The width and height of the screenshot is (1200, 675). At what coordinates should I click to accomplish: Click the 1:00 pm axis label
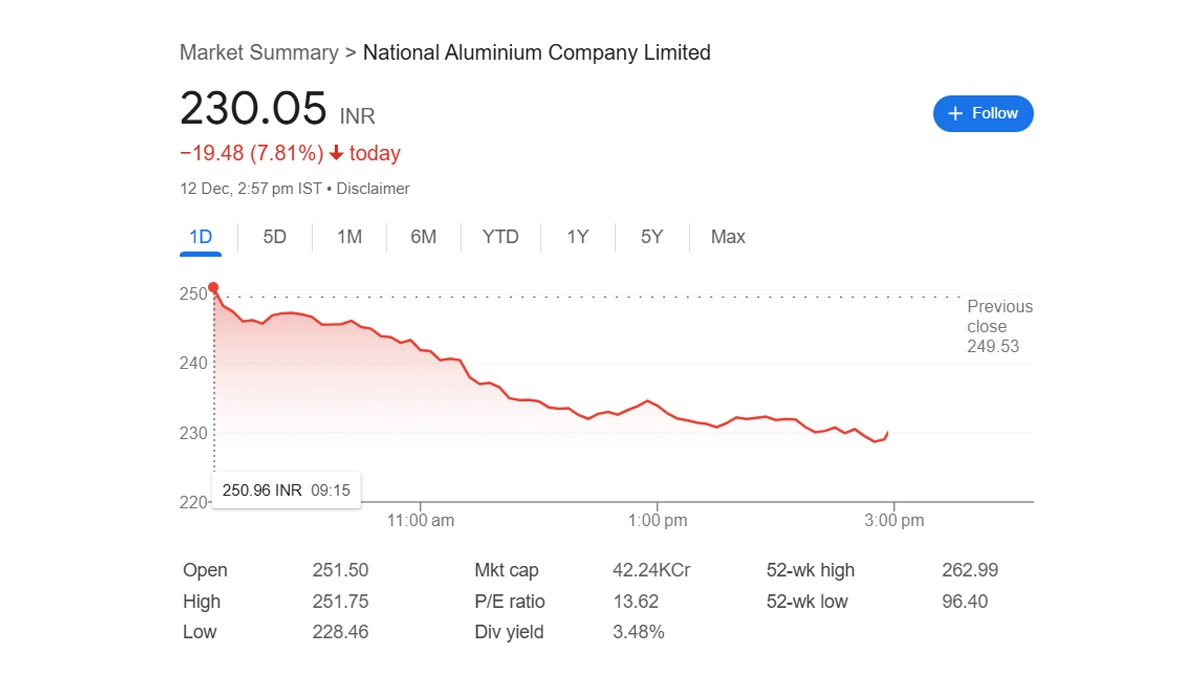(657, 521)
